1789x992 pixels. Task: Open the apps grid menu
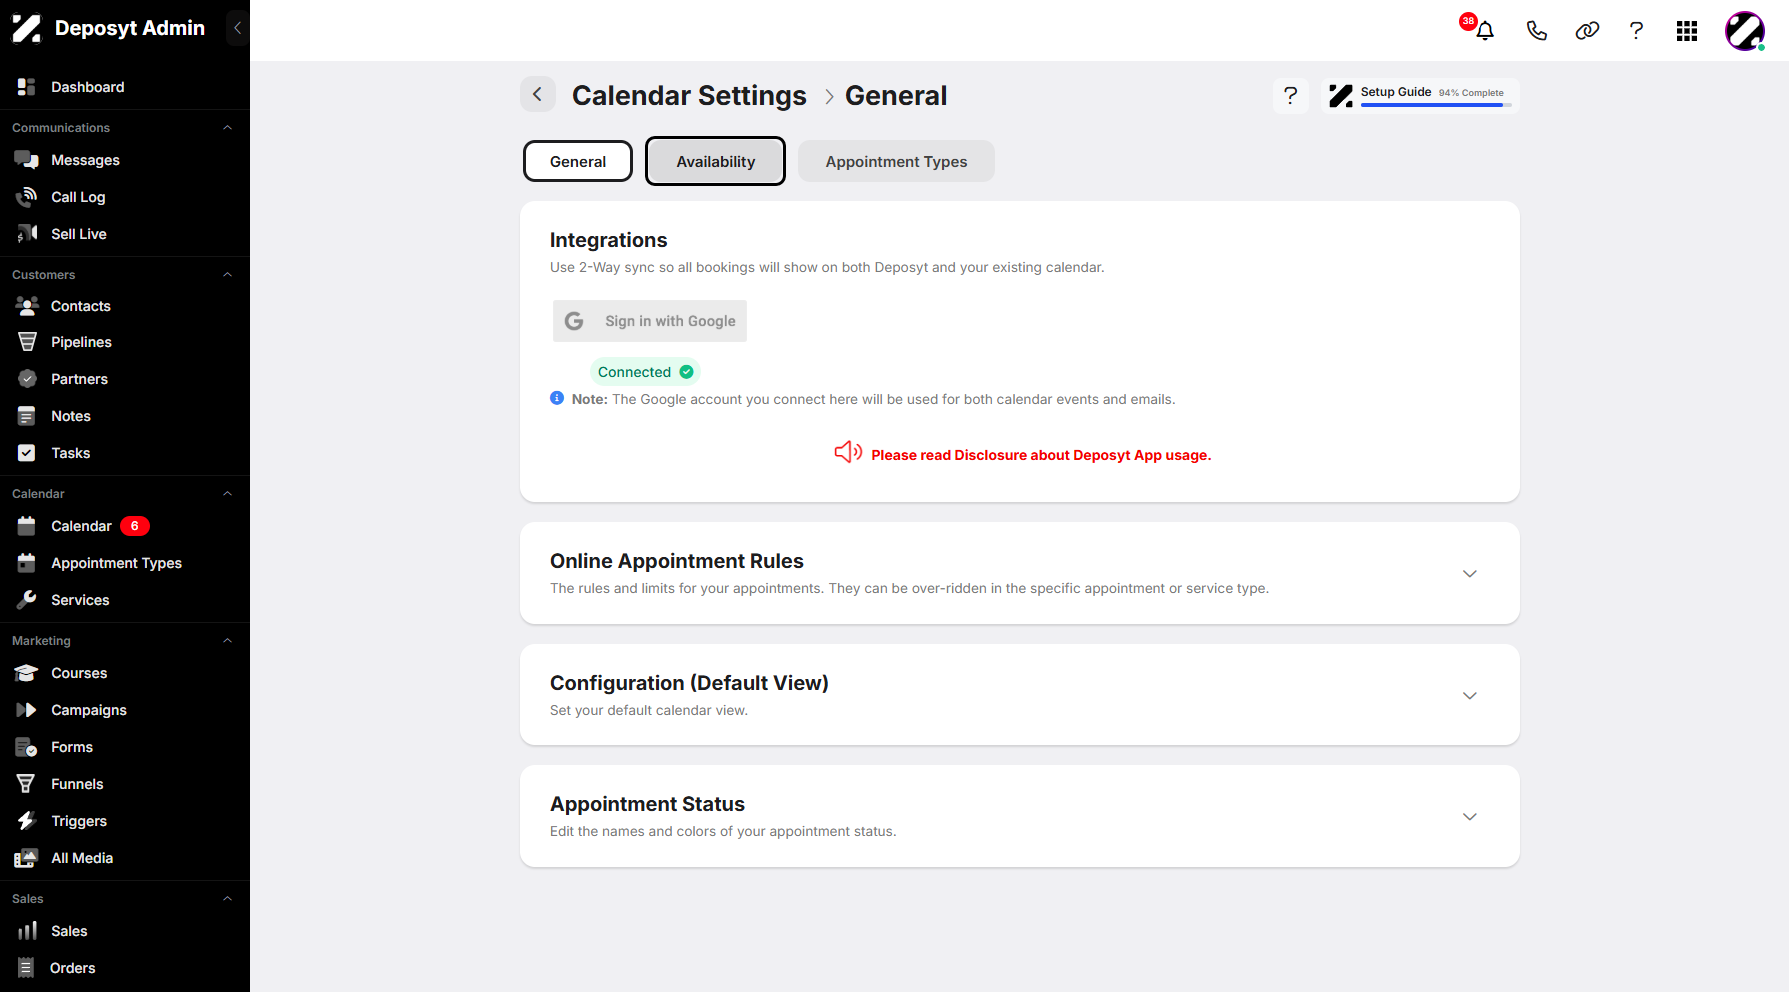click(x=1687, y=31)
